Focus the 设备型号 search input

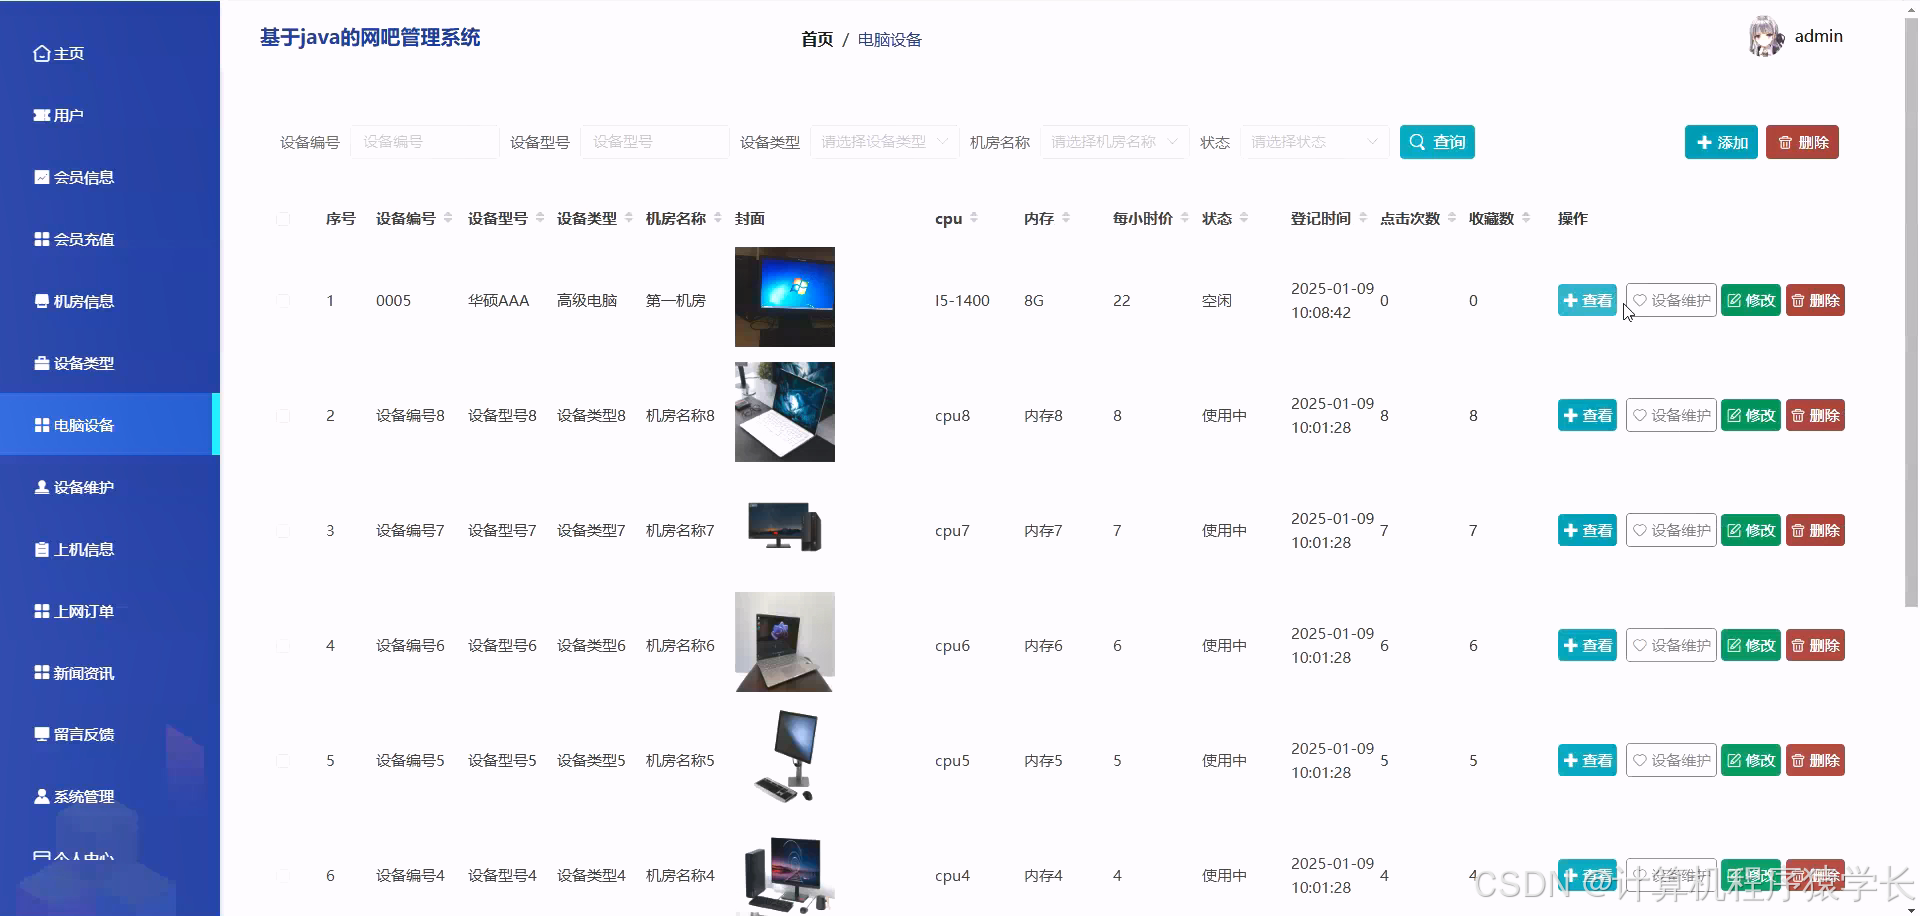click(x=655, y=142)
